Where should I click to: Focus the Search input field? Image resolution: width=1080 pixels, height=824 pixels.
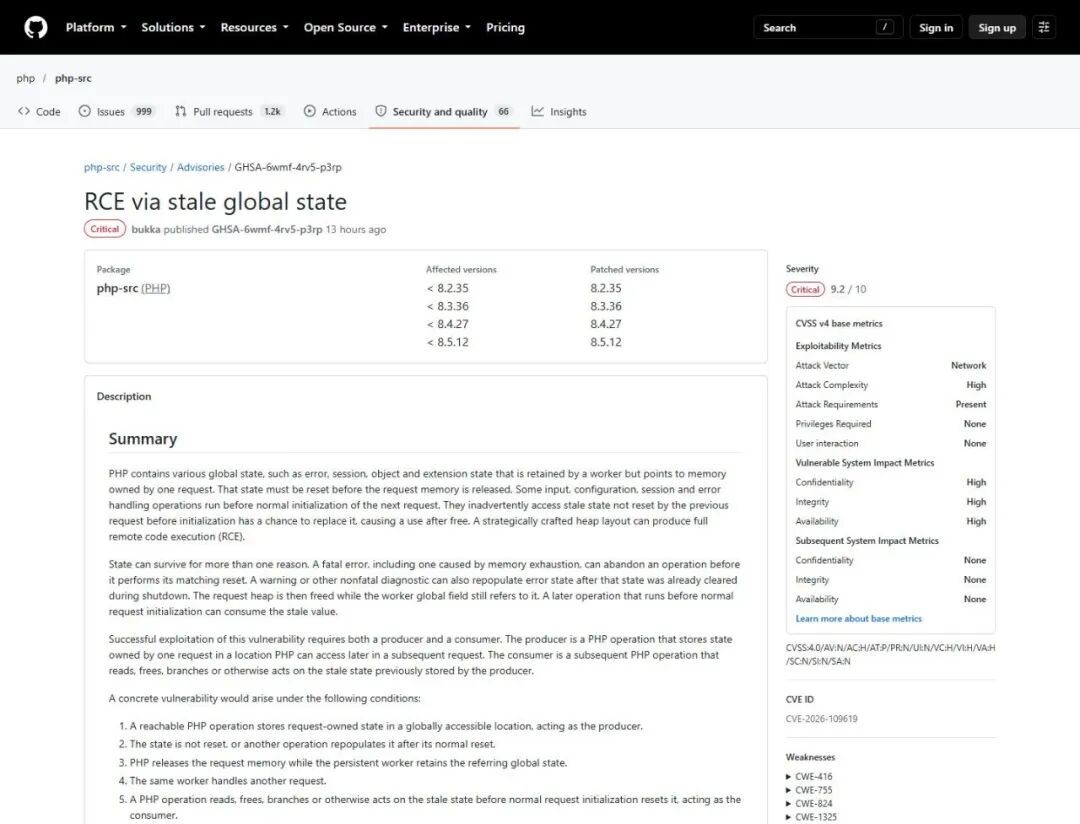(x=828, y=28)
